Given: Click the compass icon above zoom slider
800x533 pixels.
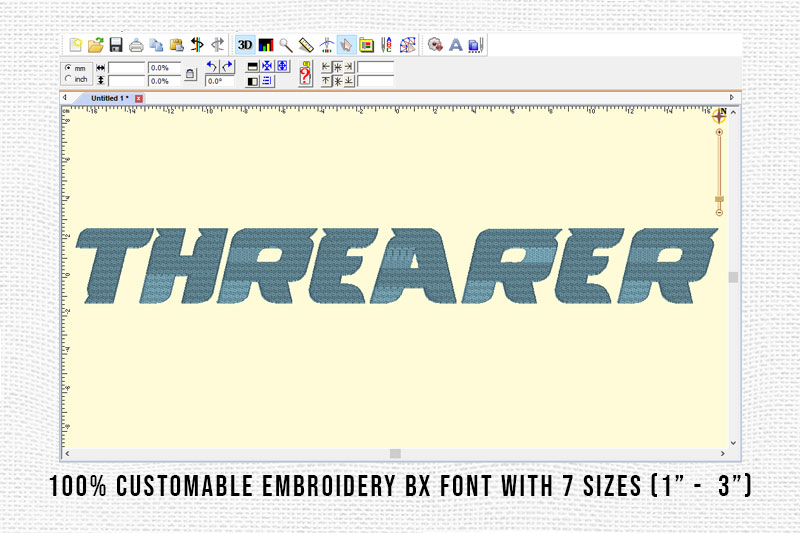Looking at the screenshot, I should point(719,116).
